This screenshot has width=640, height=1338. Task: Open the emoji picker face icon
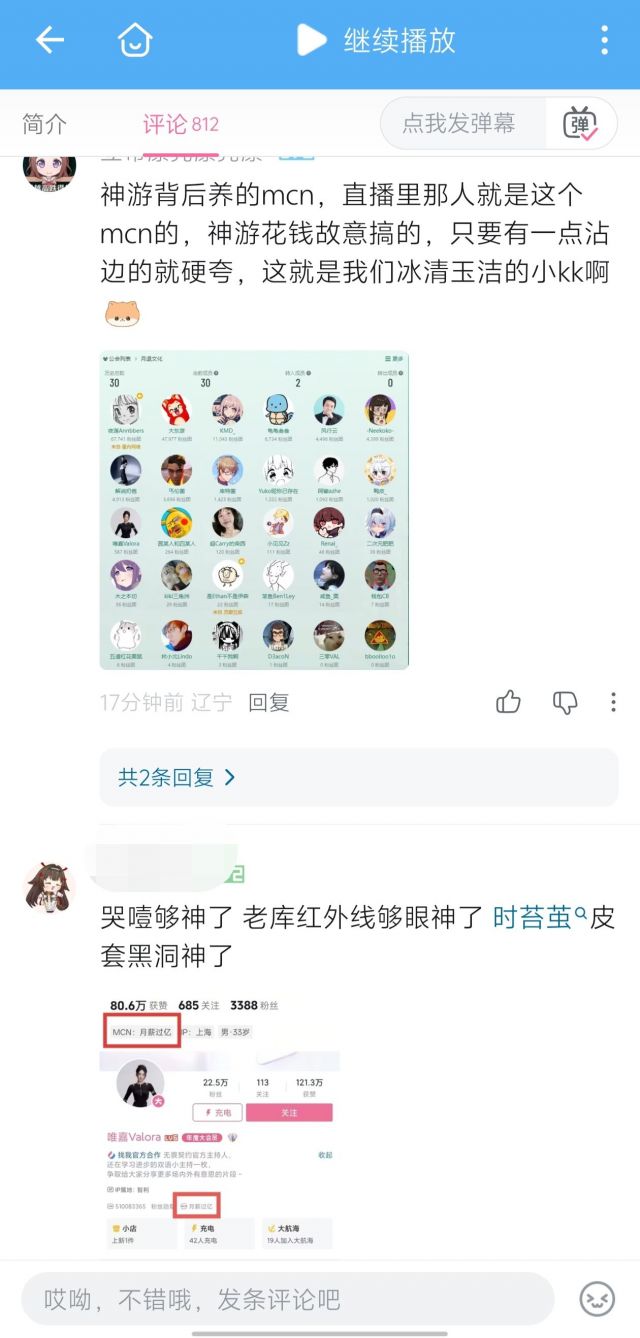click(597, 1299)
